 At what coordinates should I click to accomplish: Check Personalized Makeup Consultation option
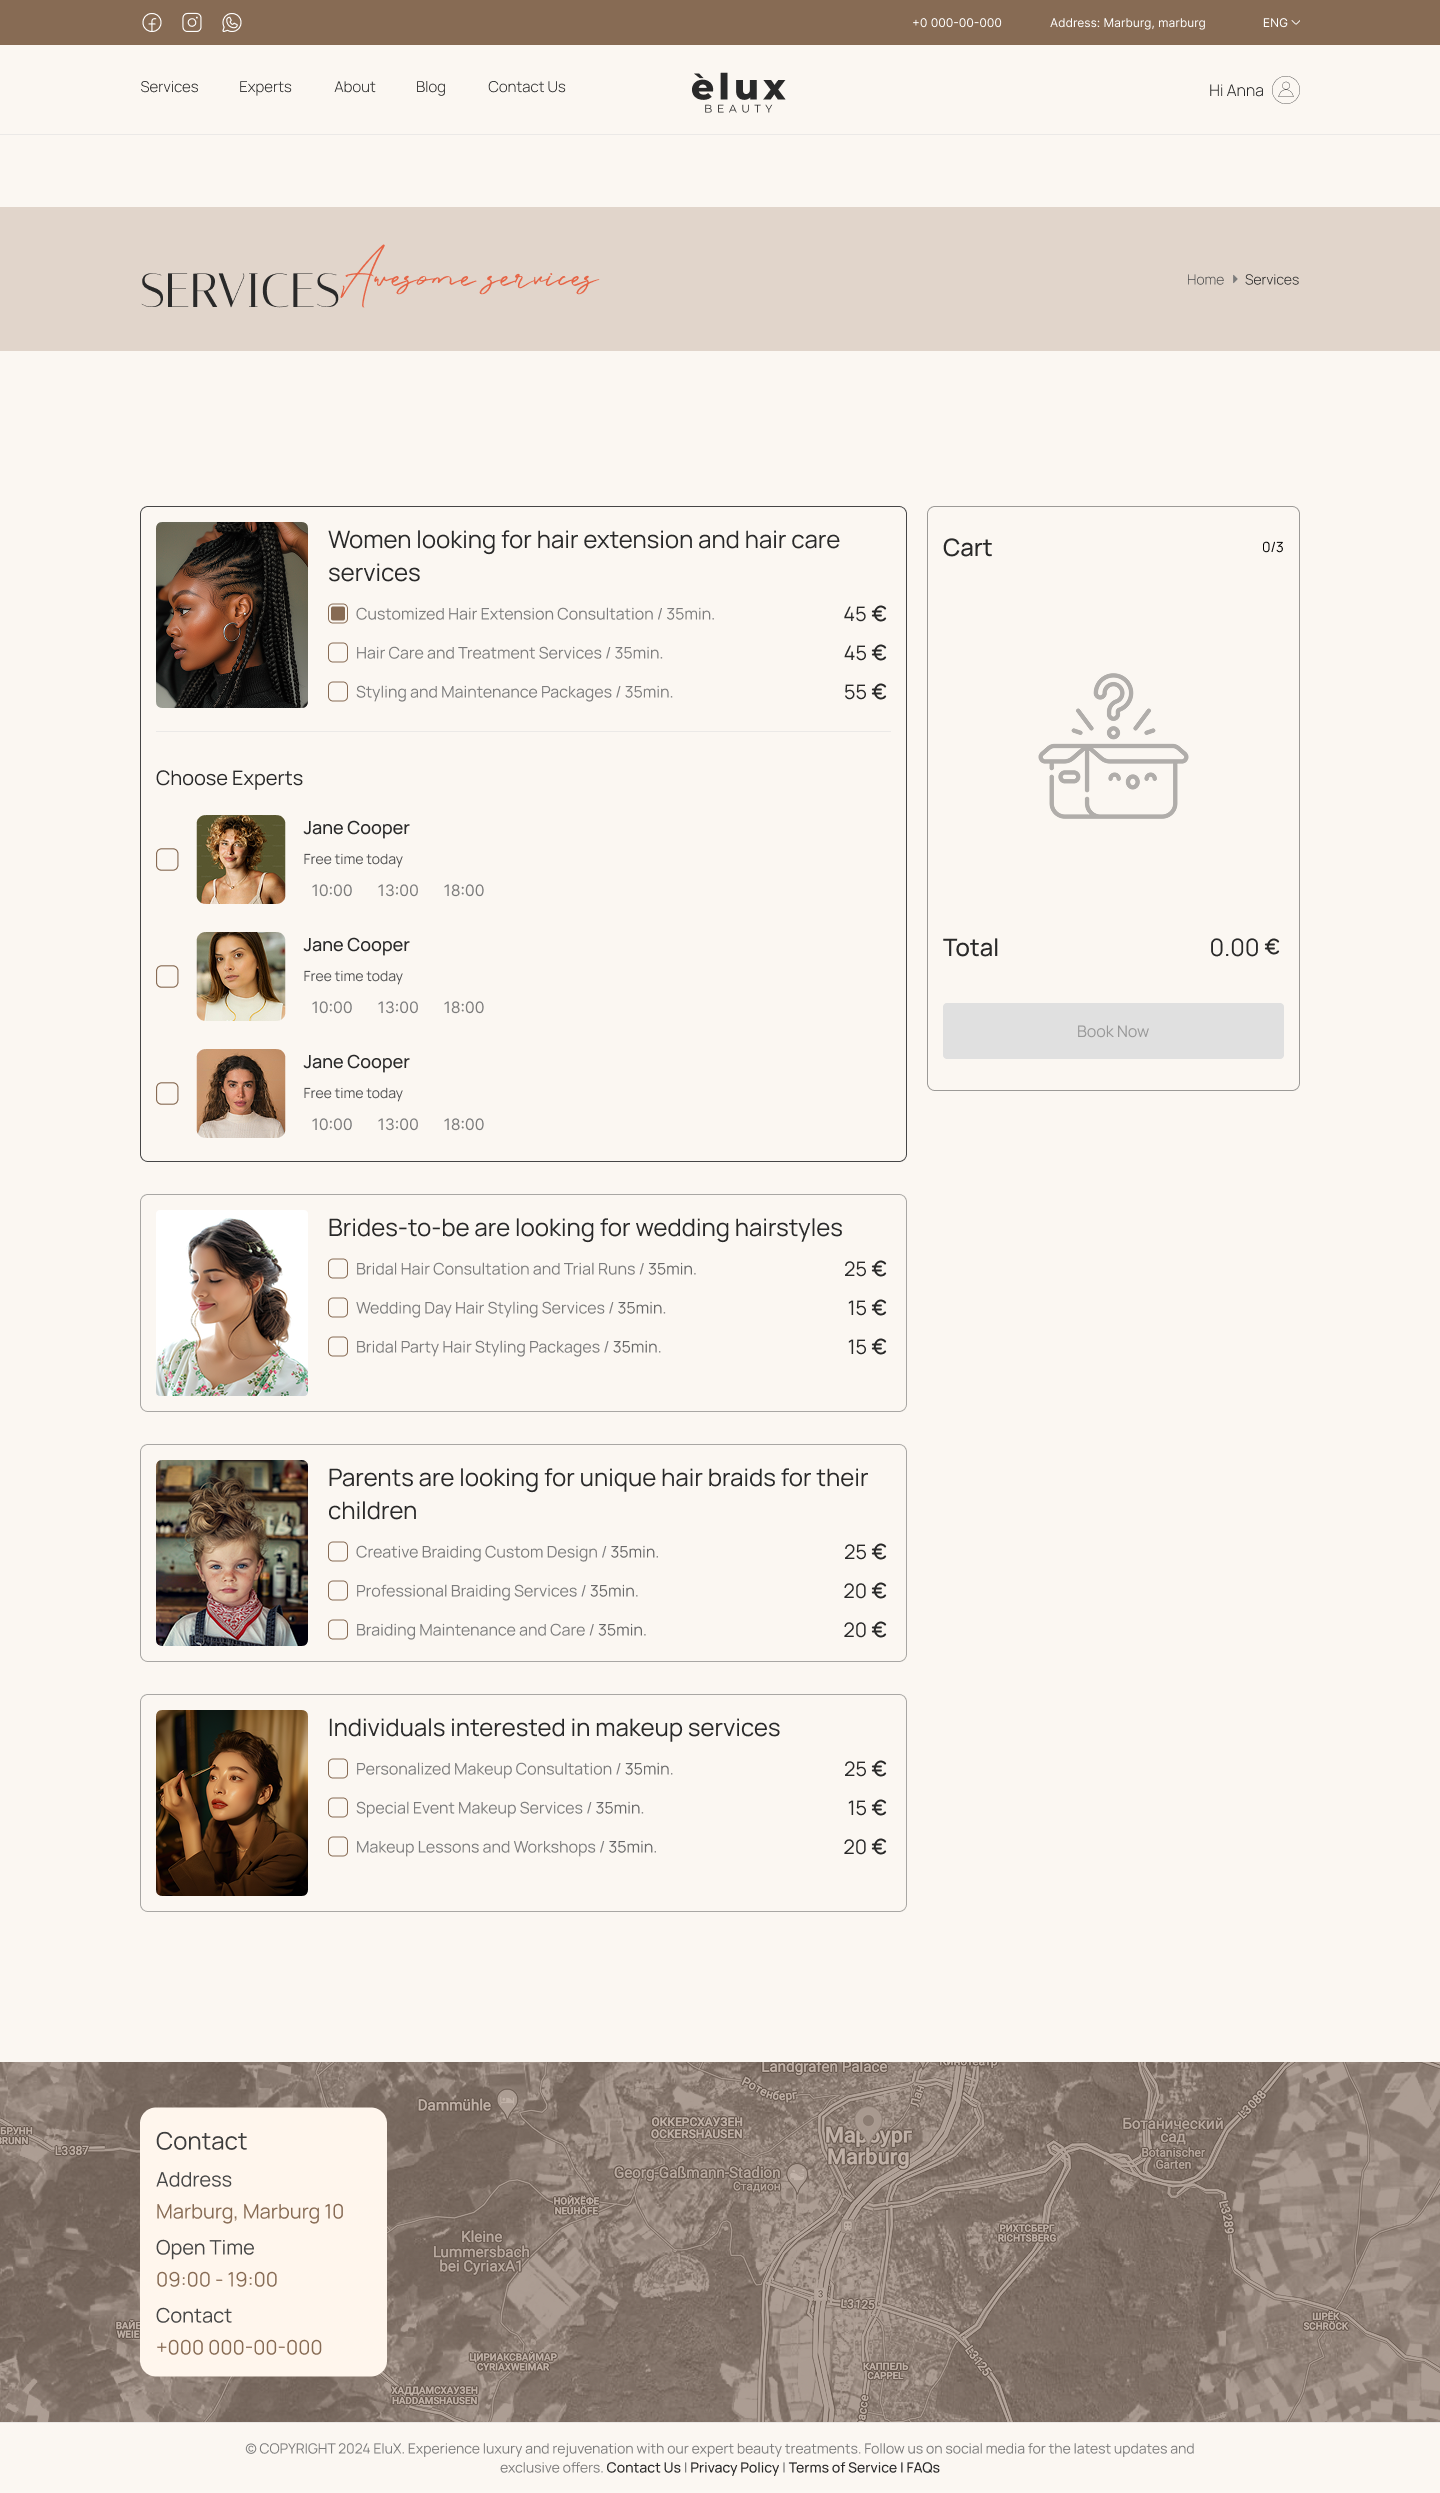tap(338, 1768)
